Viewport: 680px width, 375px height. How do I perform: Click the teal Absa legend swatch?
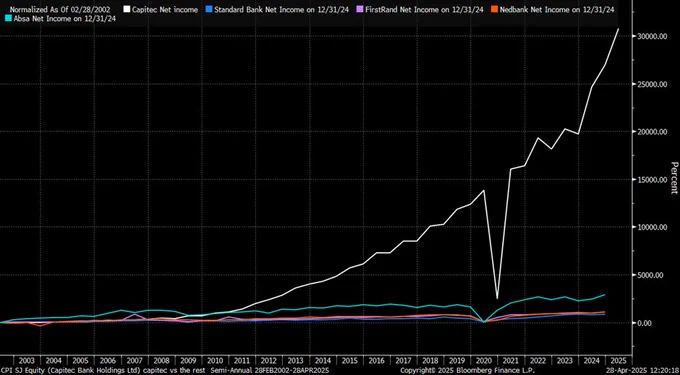(x=7, y=18)
